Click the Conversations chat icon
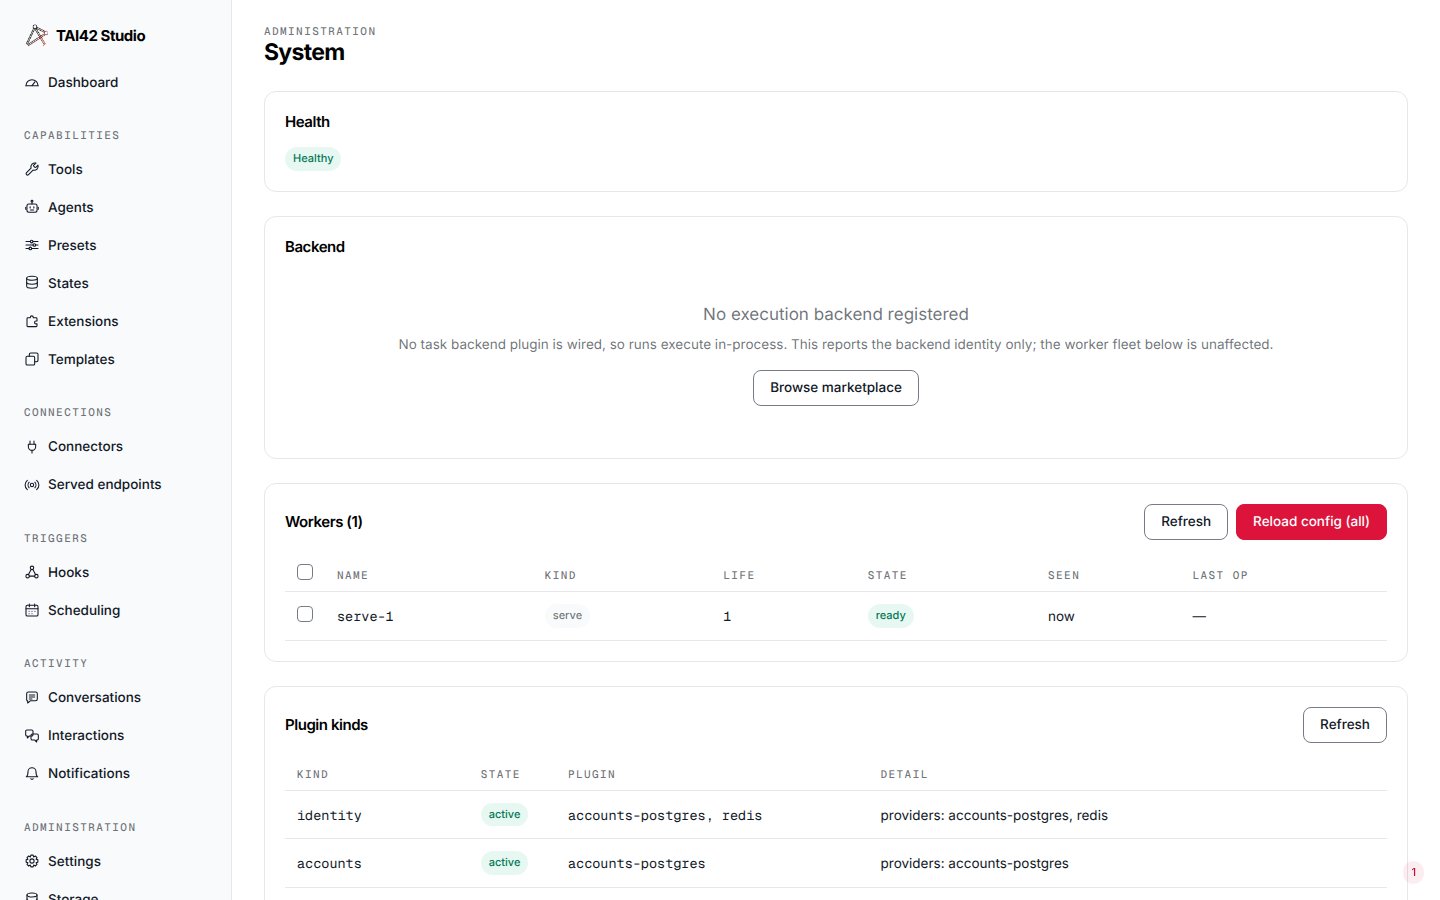The height and width of the screenshot is (900, 1440). point(32,698)
